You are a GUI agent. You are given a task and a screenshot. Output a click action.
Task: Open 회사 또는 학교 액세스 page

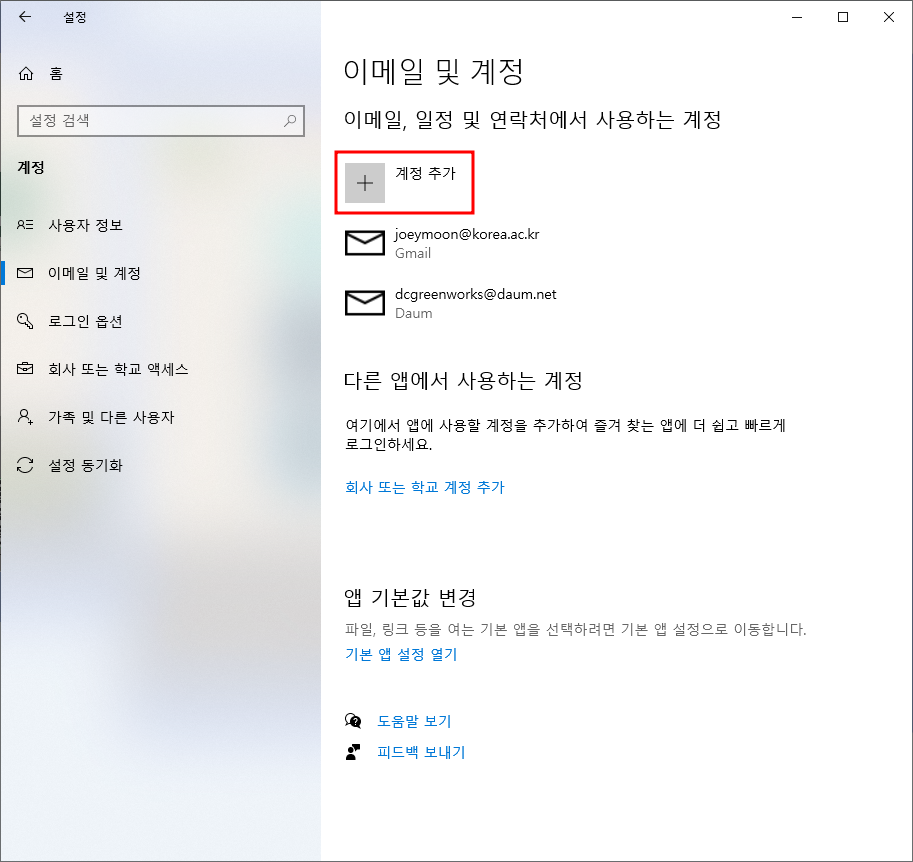[x=160, y=369]
